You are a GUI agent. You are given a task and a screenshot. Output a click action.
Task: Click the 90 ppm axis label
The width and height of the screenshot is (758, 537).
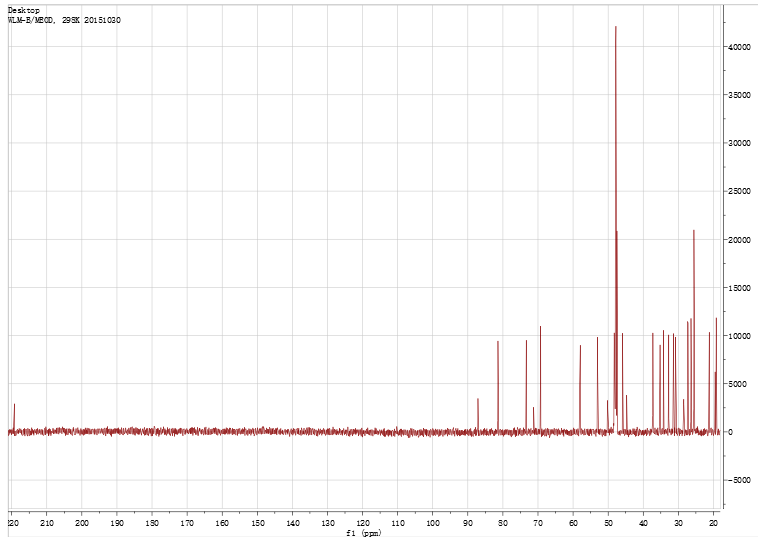[x=468, y=523]
